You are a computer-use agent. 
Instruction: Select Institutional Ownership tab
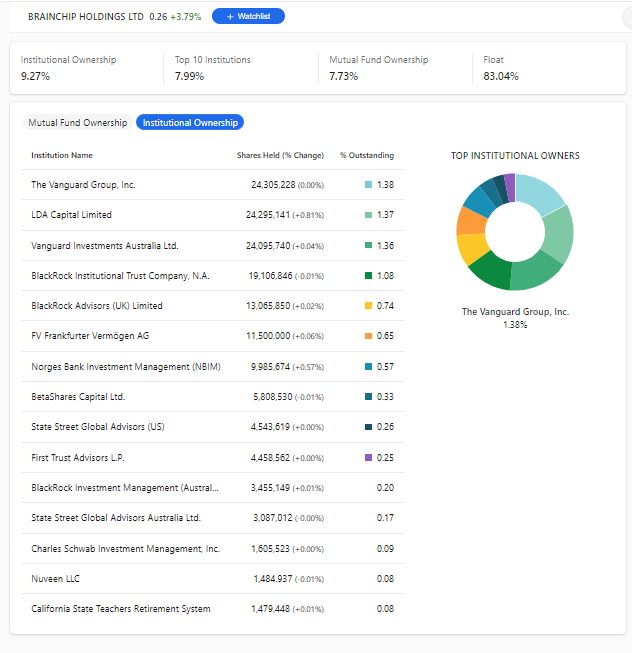(190, 122)
